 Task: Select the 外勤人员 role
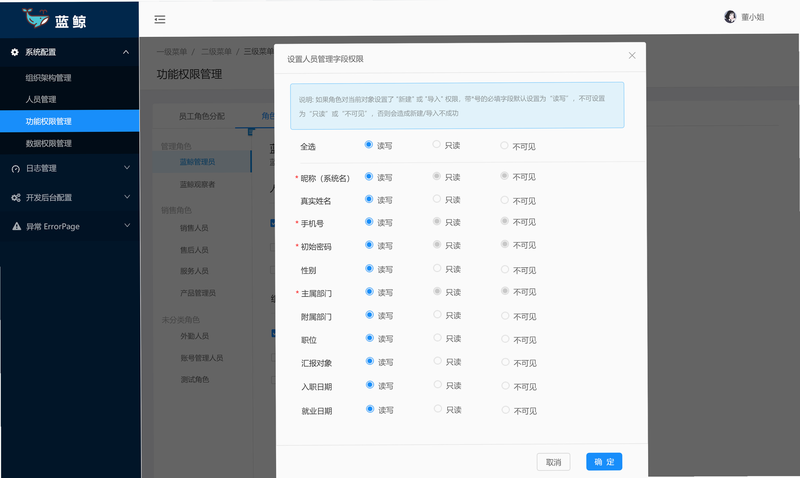[x=194, y=336]
